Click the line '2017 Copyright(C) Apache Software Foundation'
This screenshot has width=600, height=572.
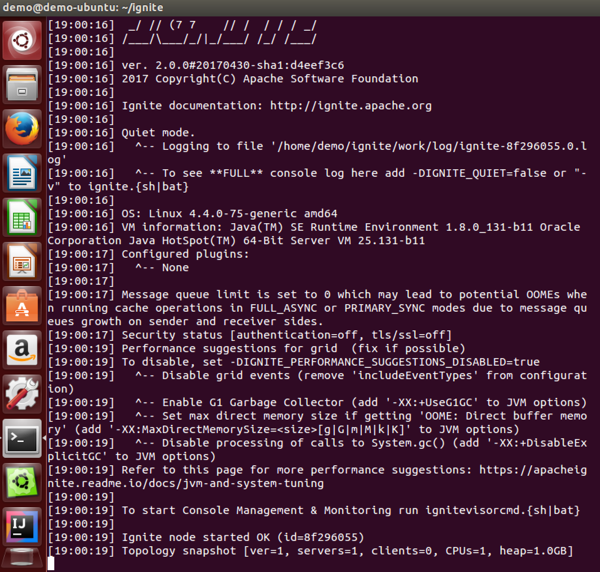click(x=270, y=79)
